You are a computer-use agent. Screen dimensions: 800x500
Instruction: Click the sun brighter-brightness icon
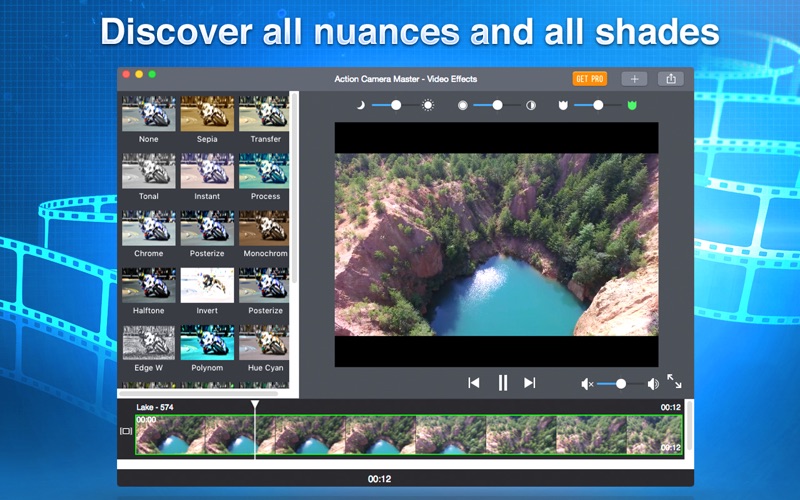point(428,105)
